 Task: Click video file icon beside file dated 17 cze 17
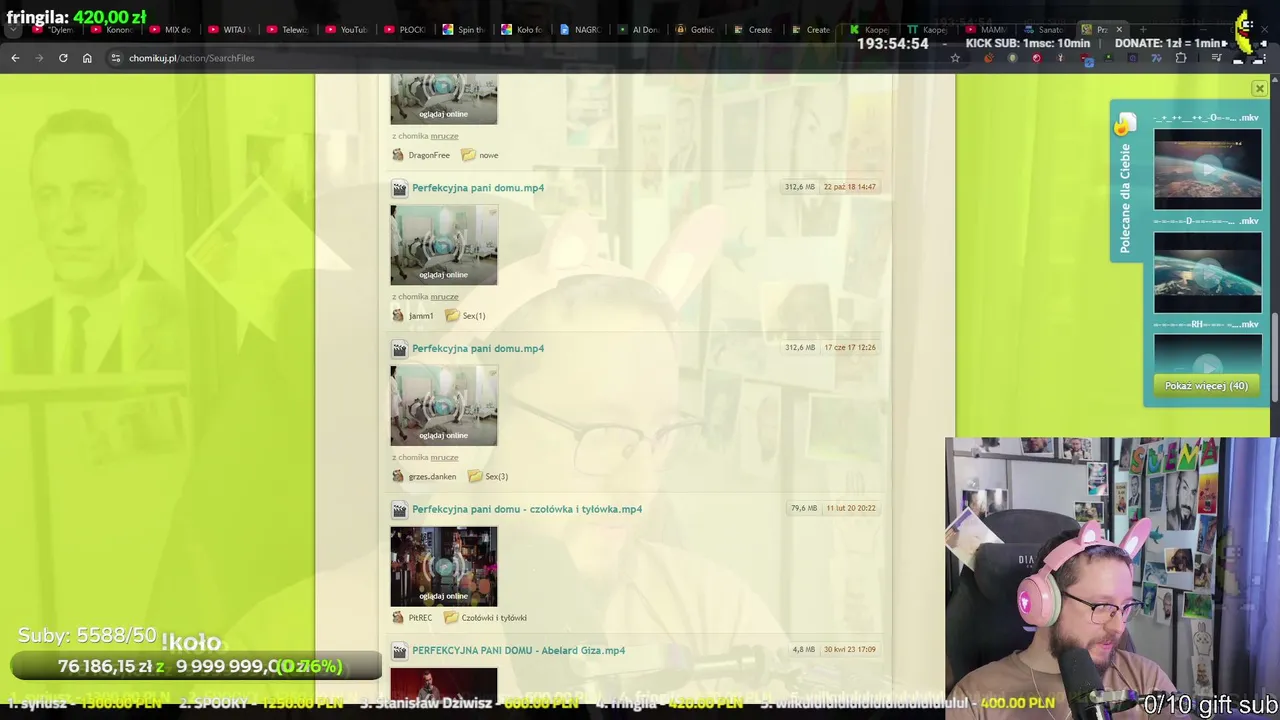[399, 349]
